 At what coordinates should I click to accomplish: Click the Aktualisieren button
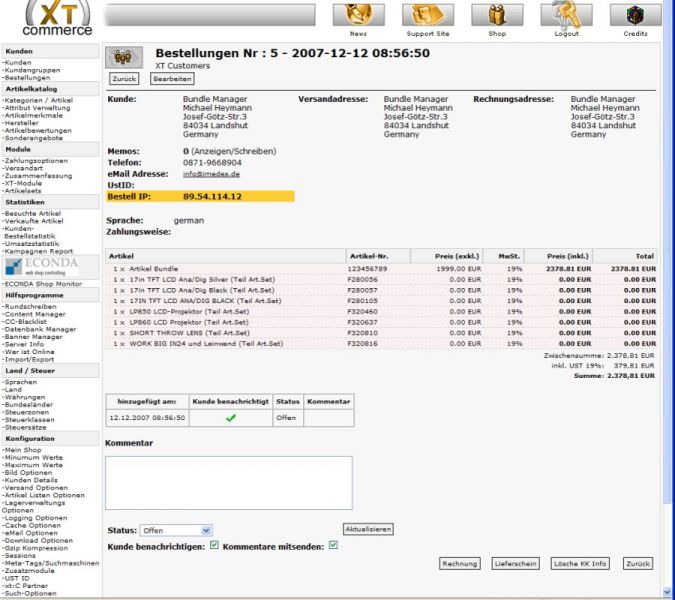point(368,529)
